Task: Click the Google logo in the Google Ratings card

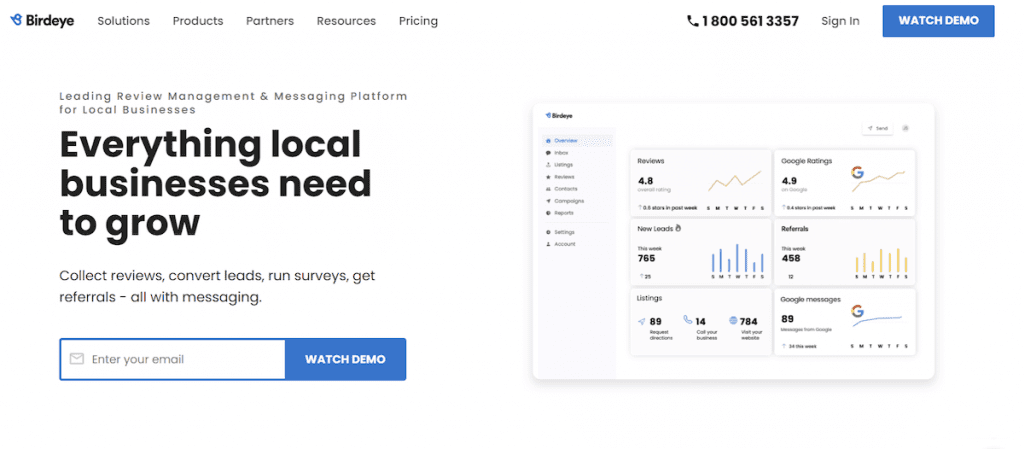Action: (857, 172)
